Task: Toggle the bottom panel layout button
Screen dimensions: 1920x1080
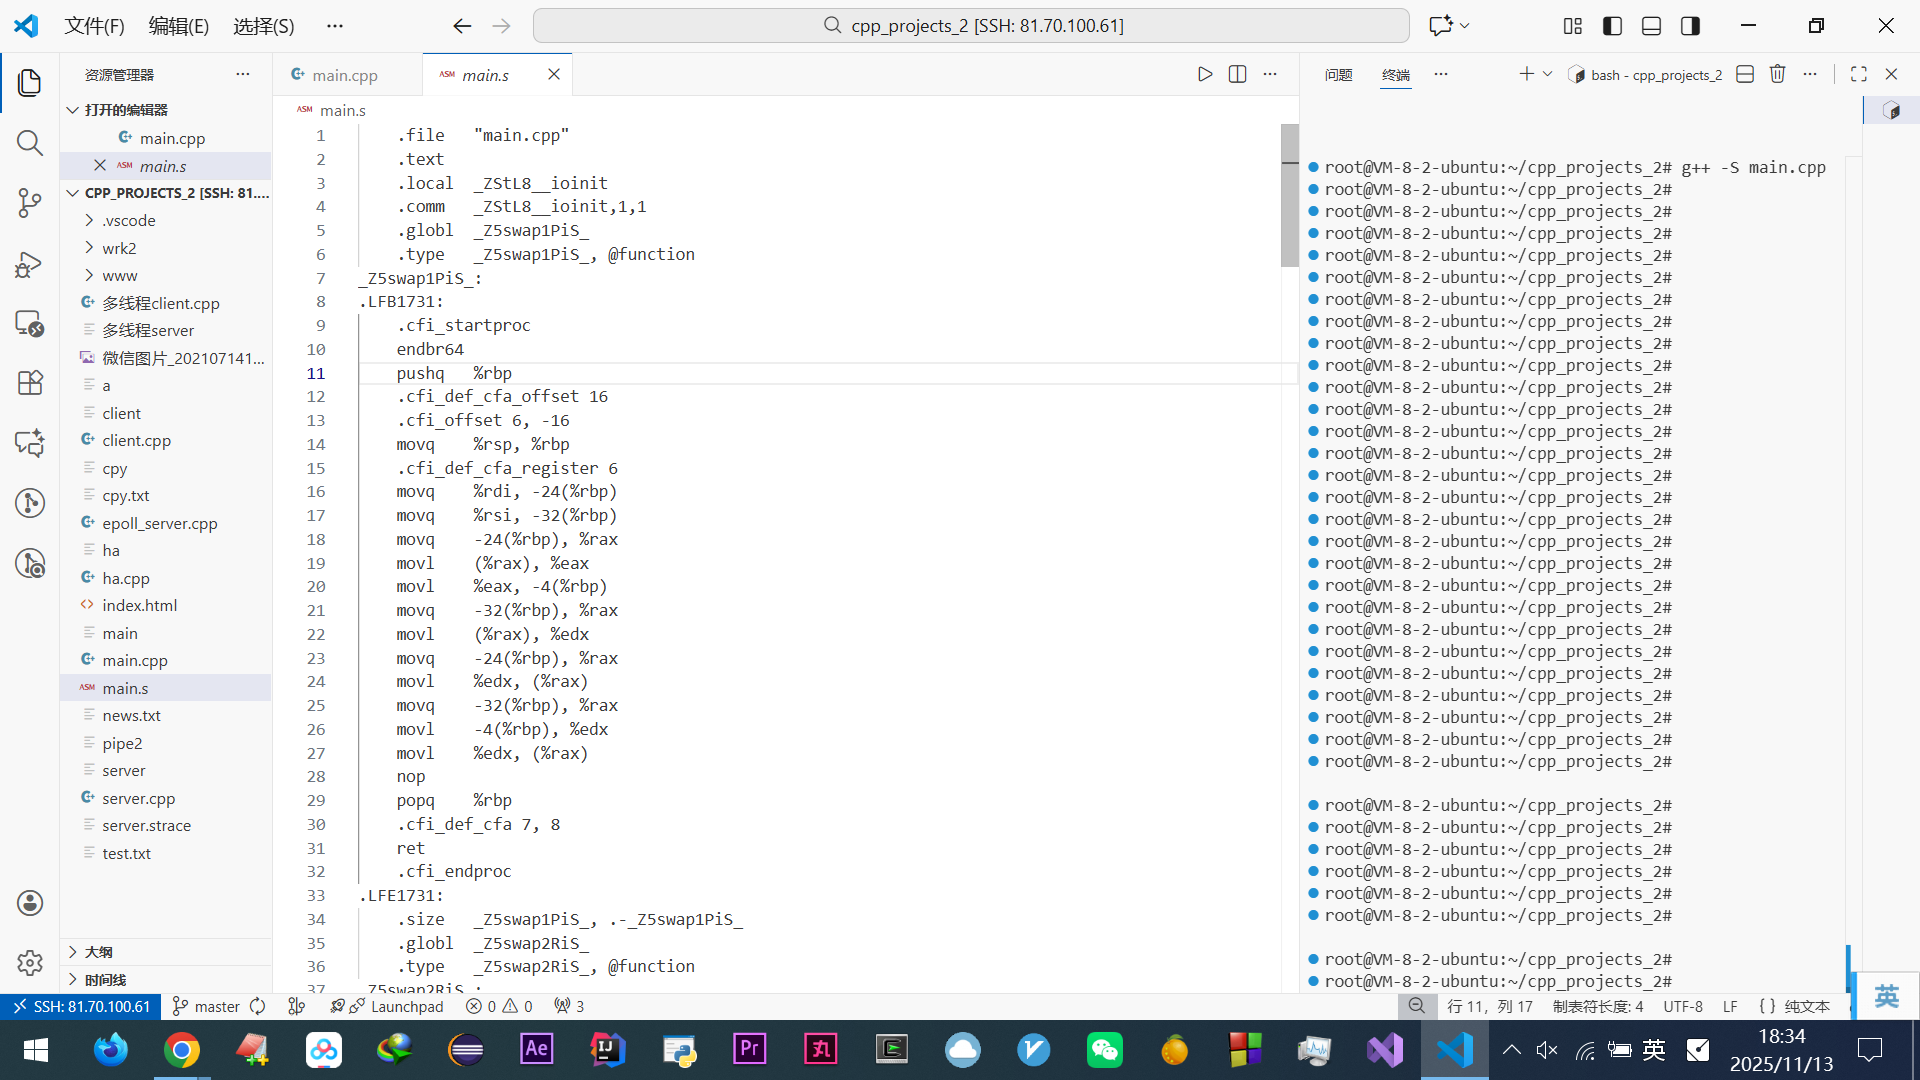Action: click(x=1651, y=26)
